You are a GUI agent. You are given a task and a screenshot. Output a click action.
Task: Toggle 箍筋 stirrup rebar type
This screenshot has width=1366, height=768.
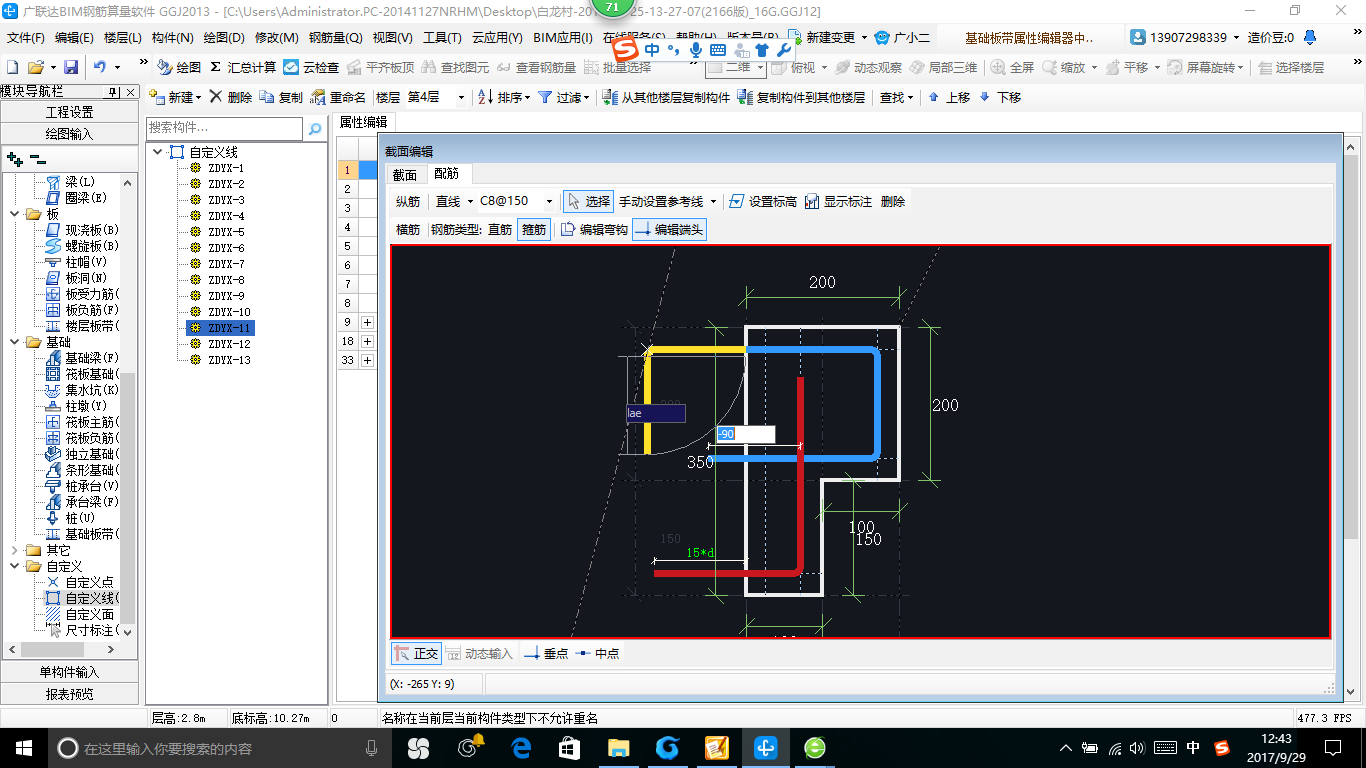534,229
